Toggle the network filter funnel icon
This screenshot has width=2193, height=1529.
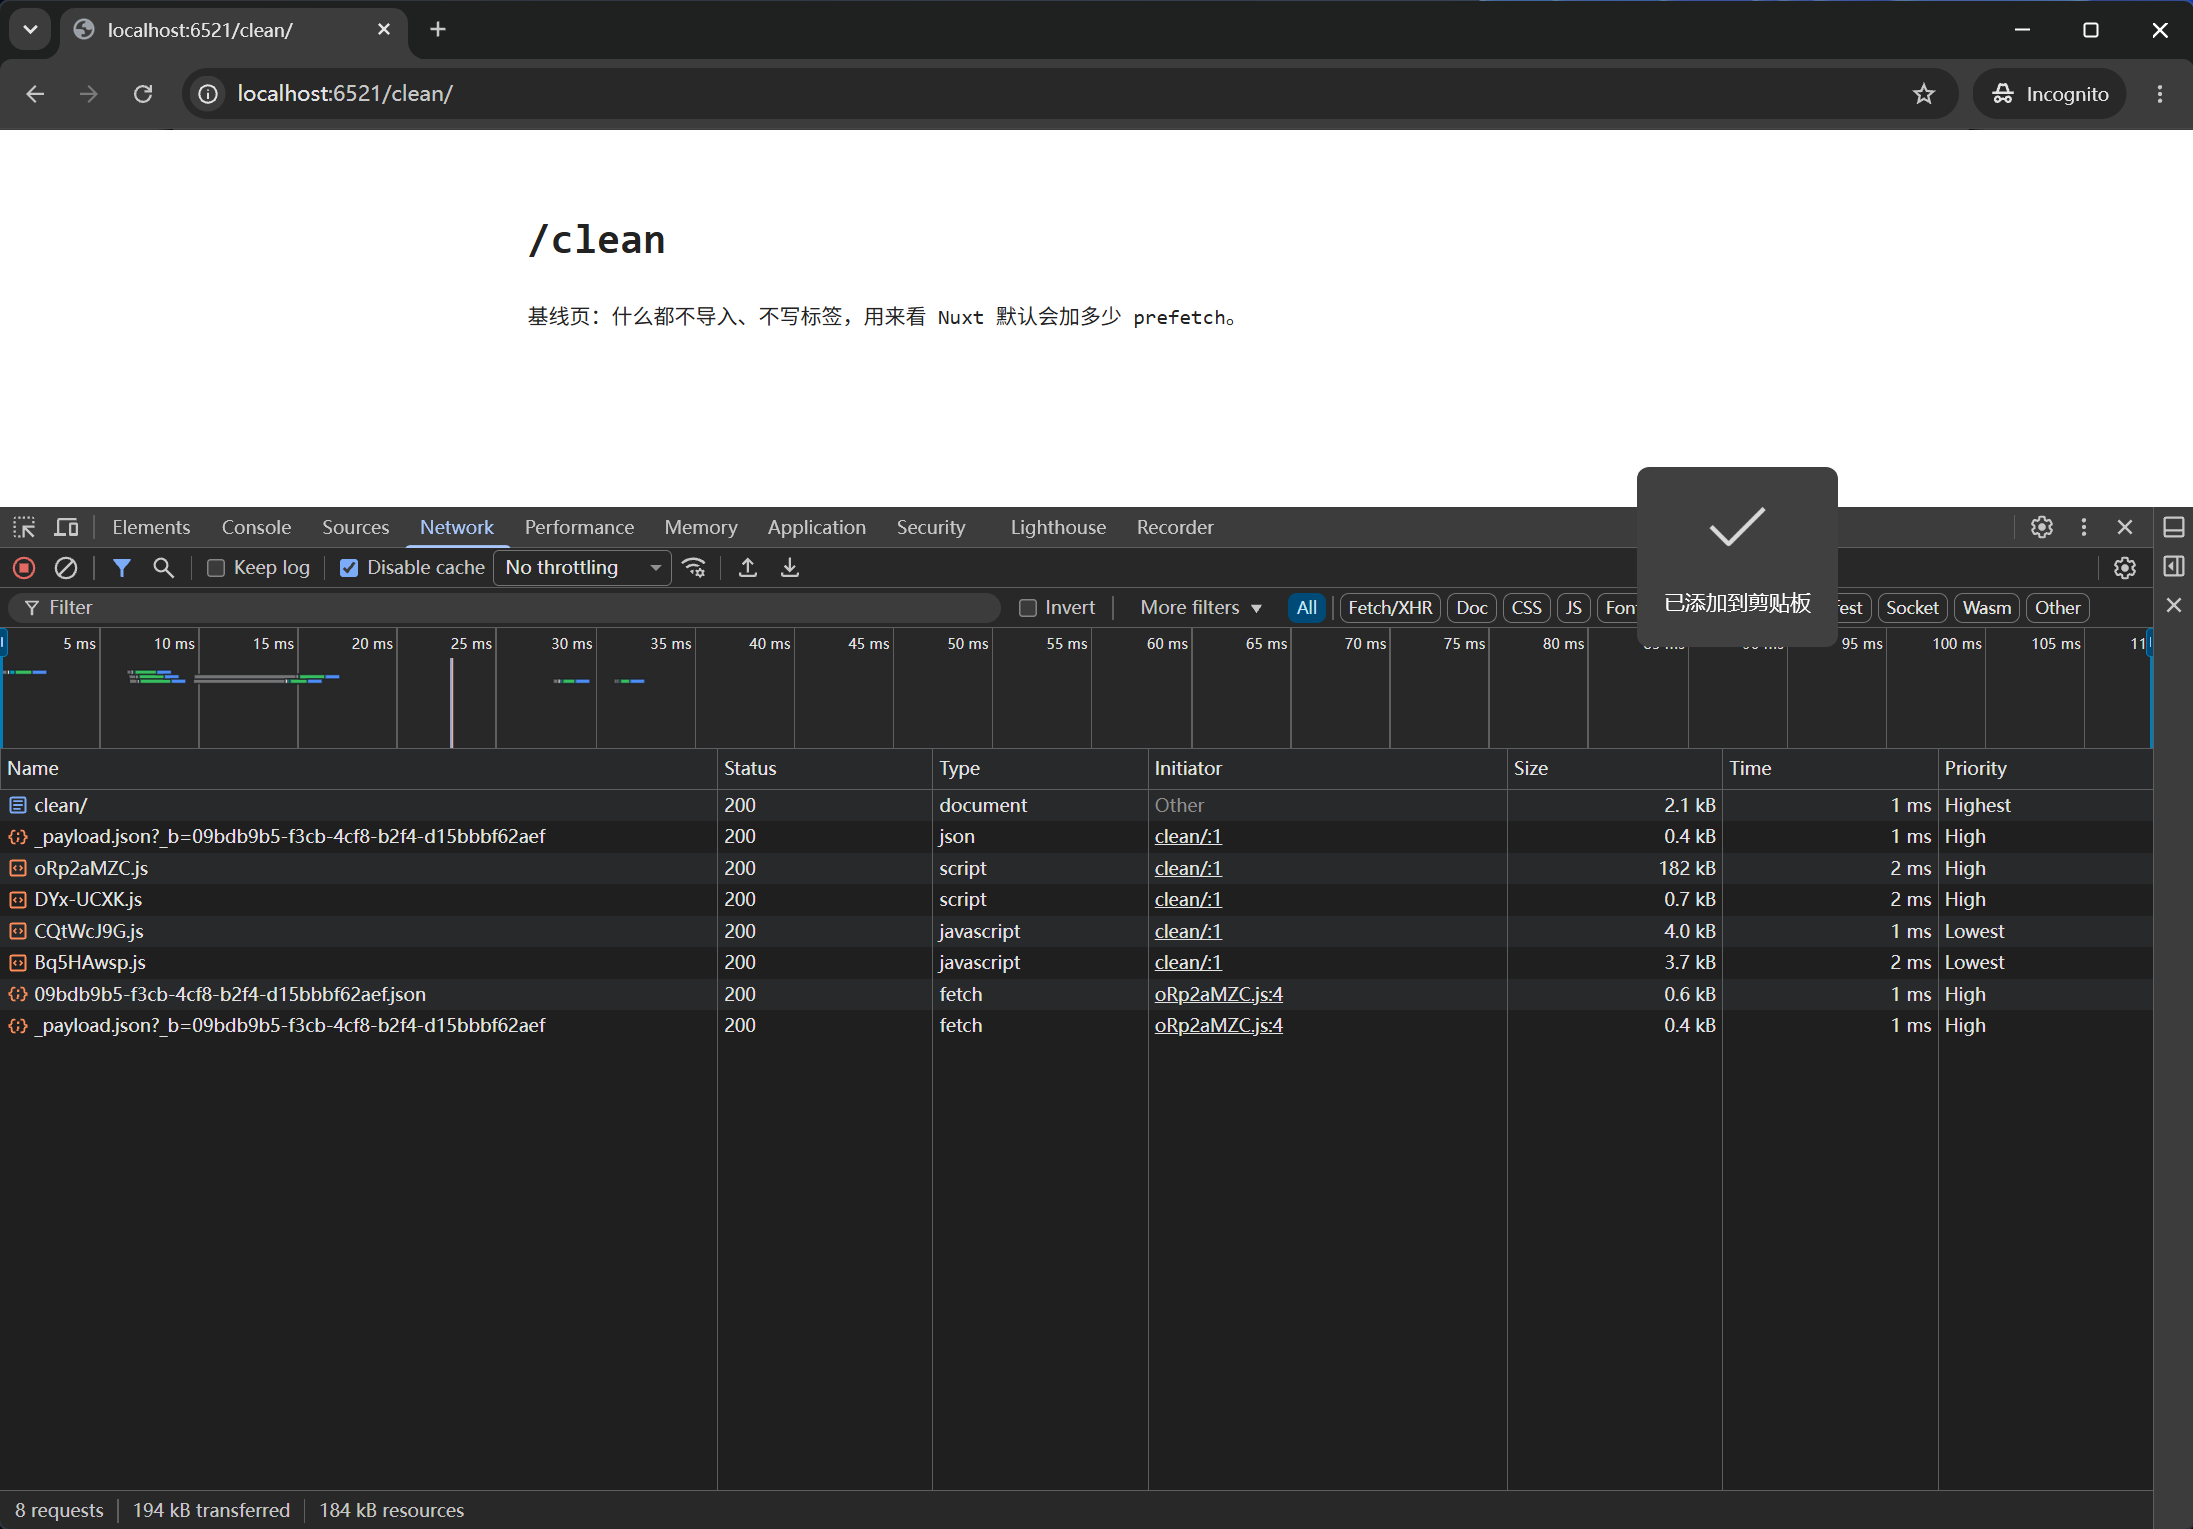point(122,568)
